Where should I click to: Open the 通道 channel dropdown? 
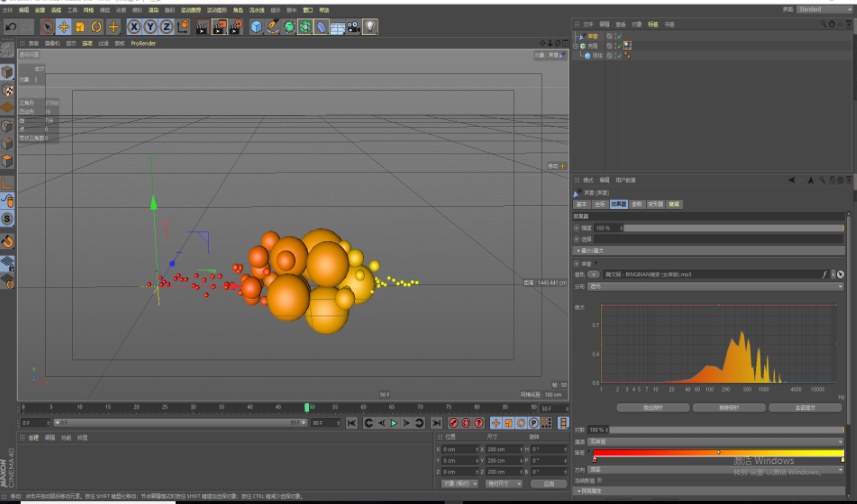[715, 441]
